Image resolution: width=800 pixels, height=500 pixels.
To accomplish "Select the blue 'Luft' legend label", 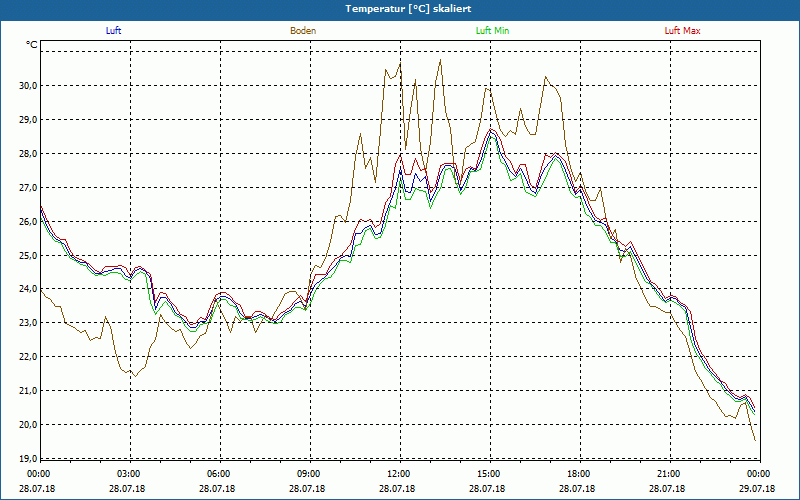I will (113, 31).
